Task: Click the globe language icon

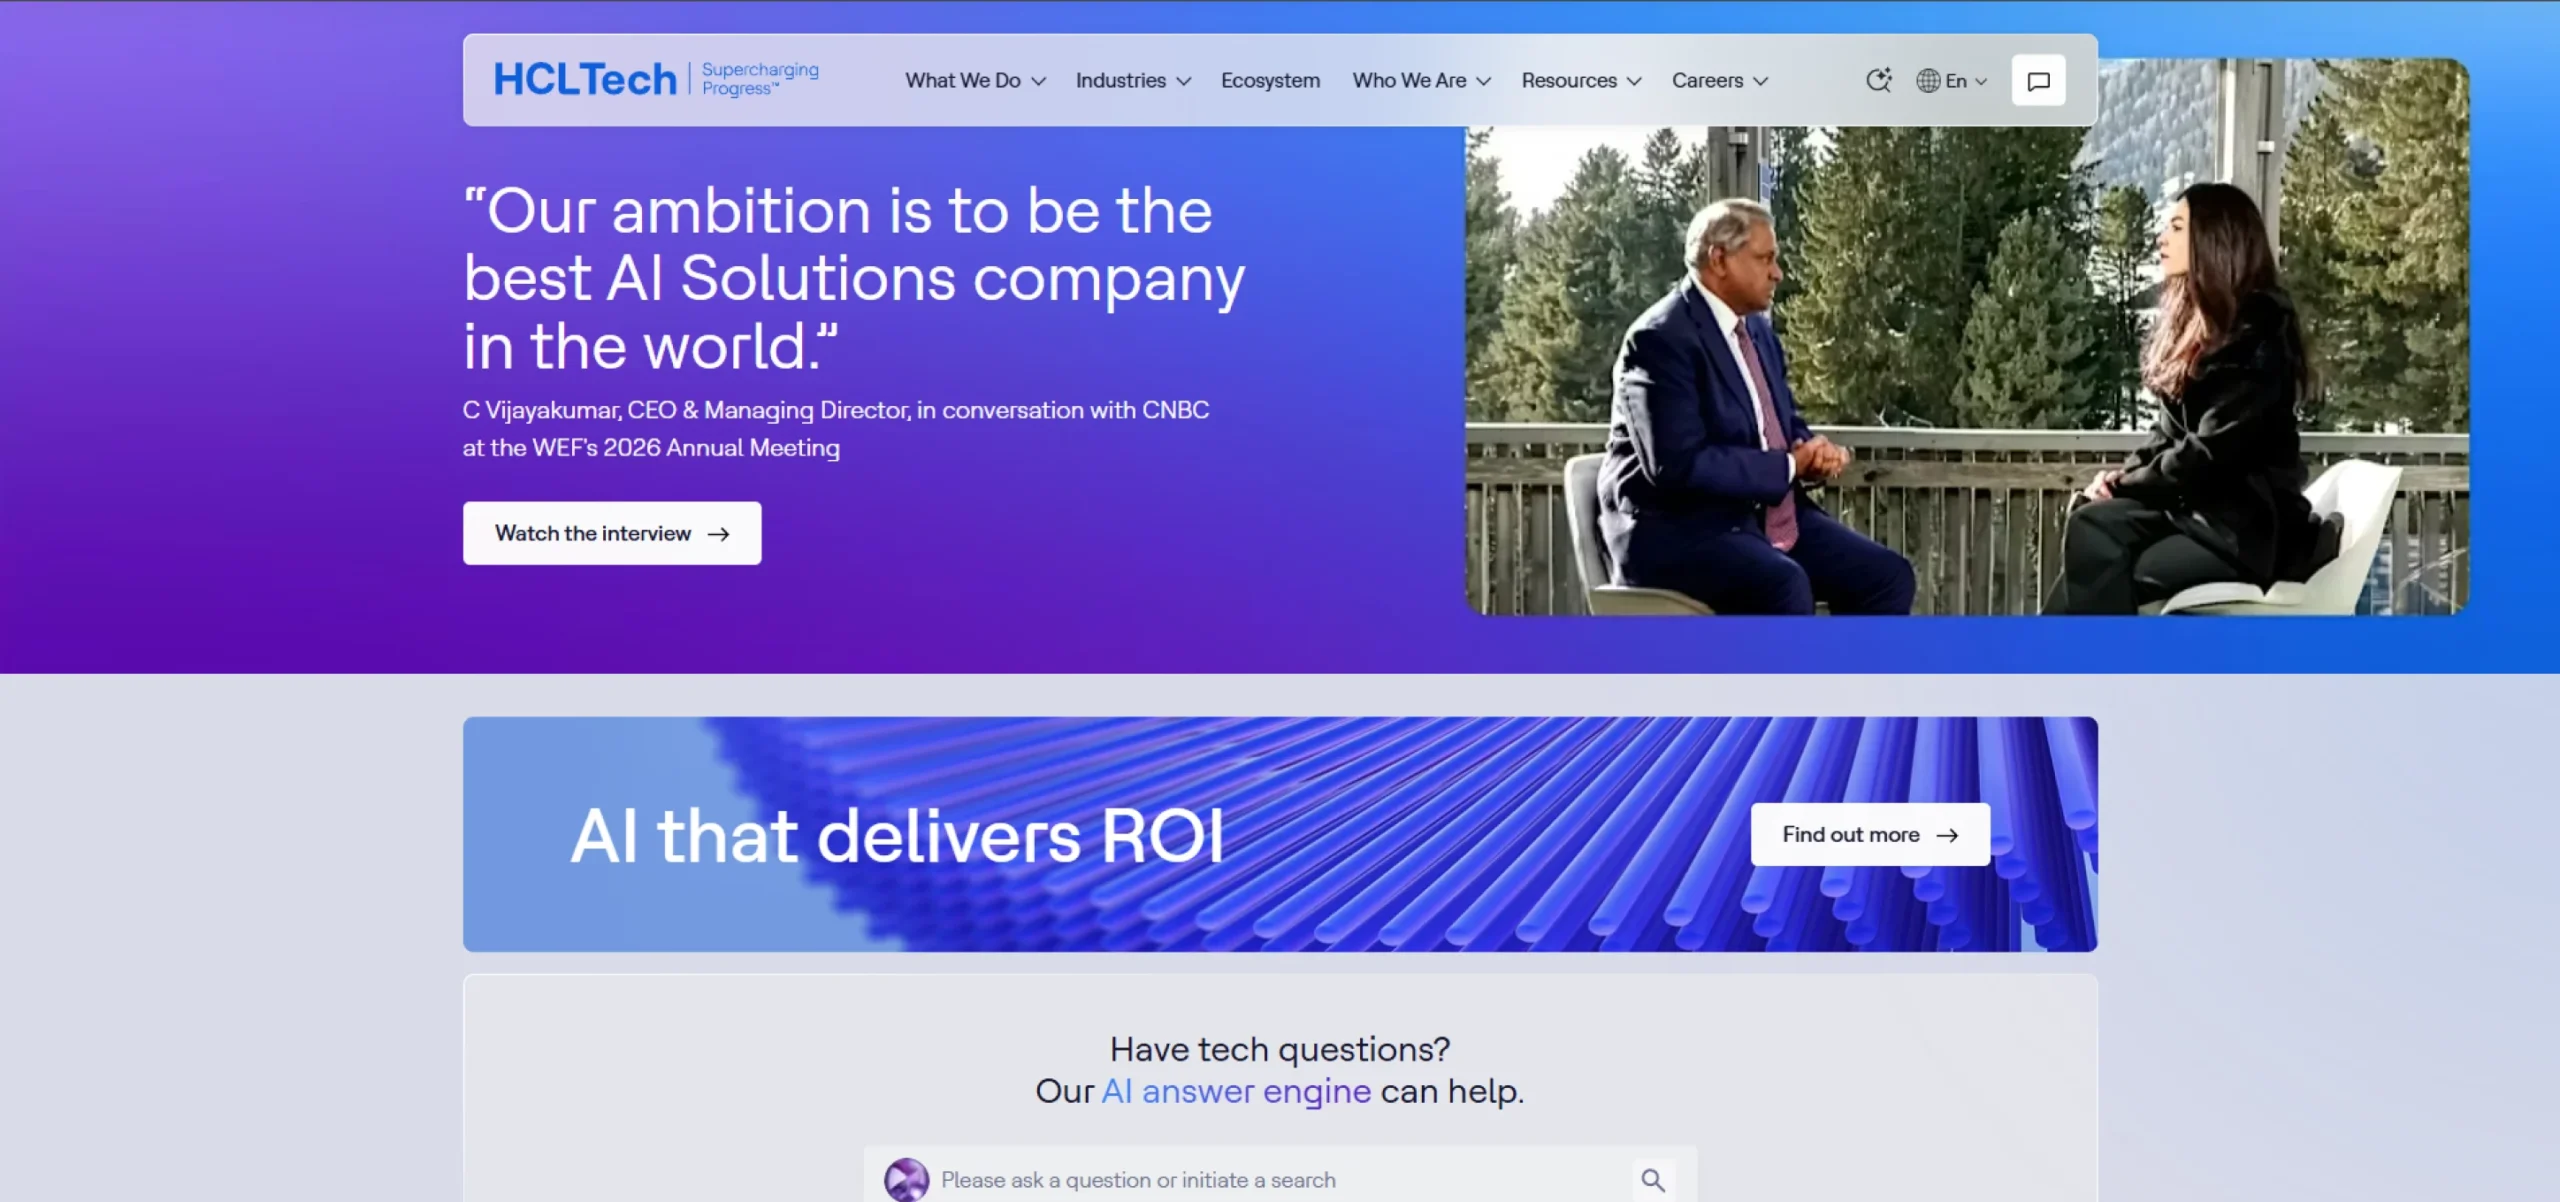Action: 1928,81
